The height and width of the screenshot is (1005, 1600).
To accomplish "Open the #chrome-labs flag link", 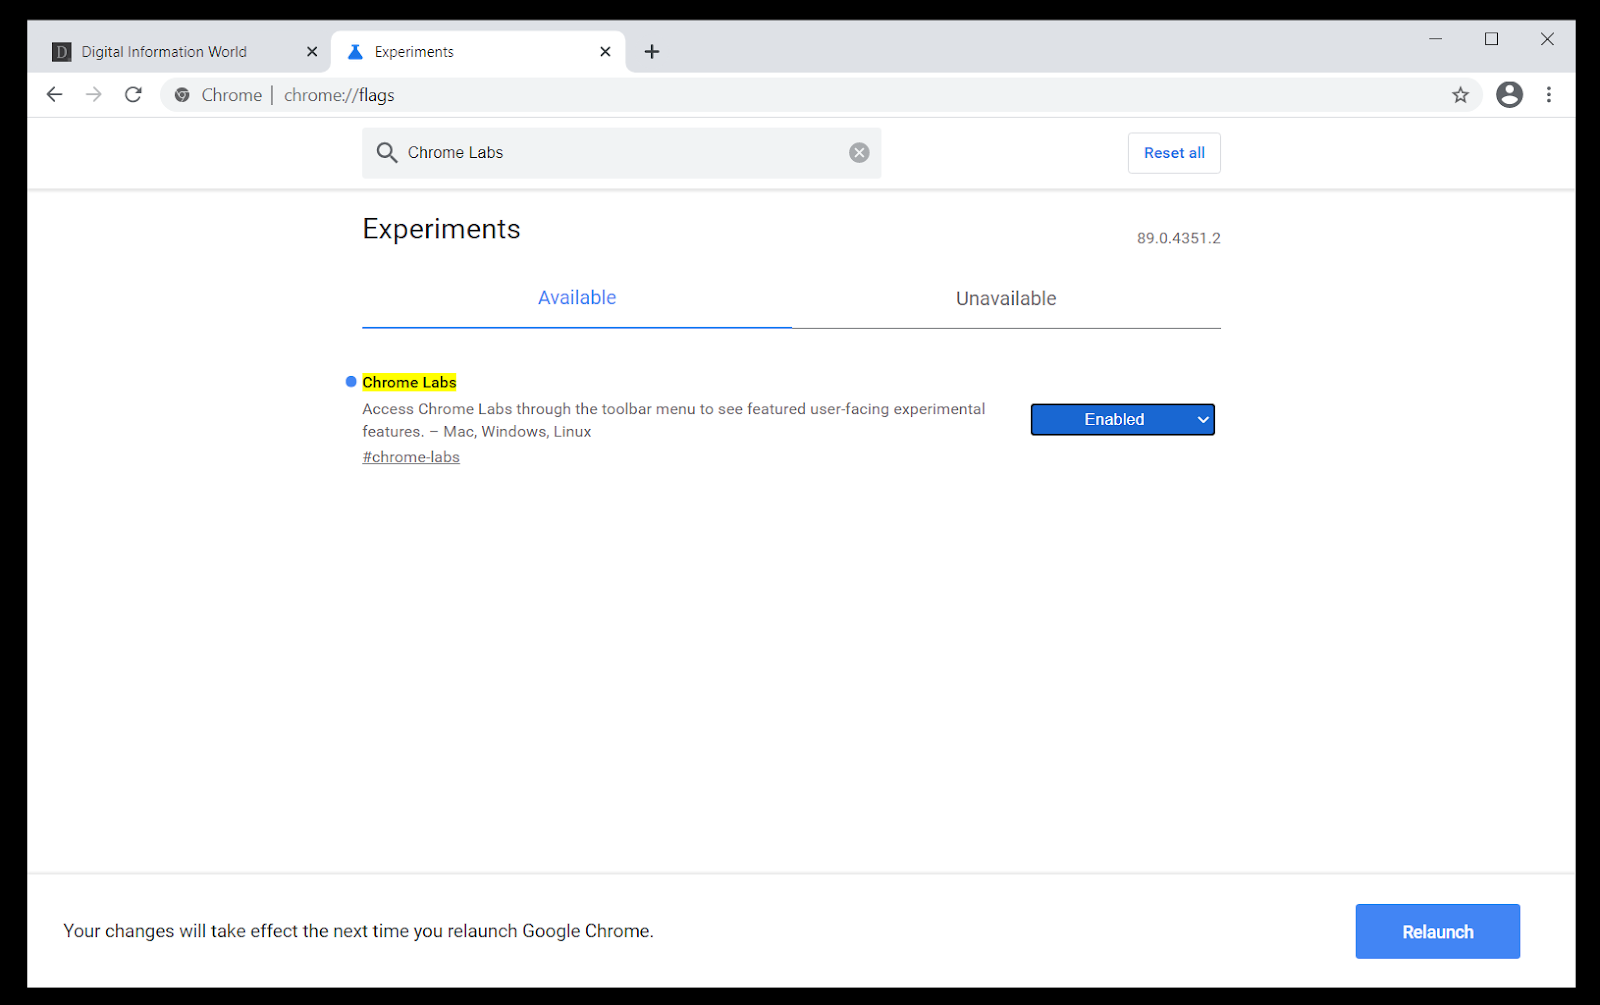I will (x=410, y=456).
